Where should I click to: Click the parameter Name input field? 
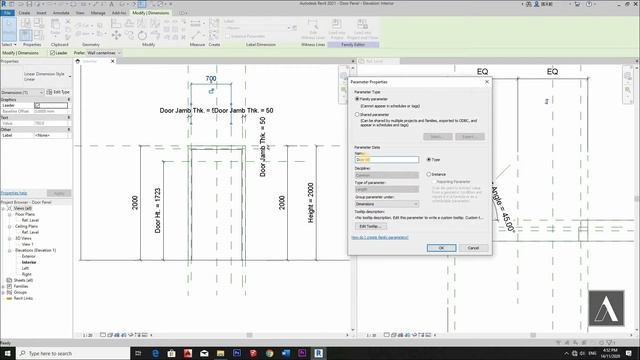387,160
